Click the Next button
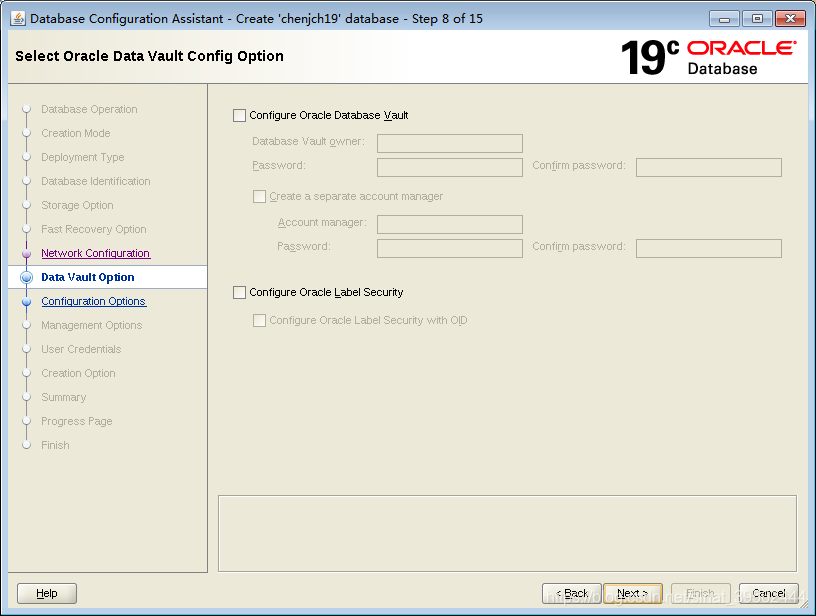 click(x=633, y=593)
